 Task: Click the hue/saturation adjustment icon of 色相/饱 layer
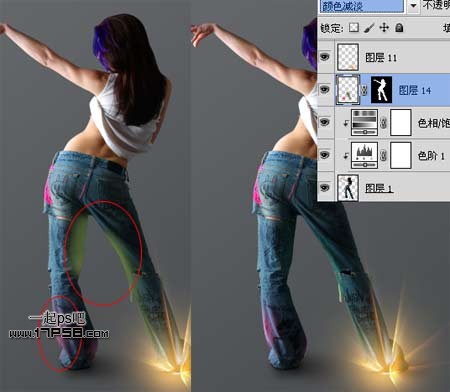point(364,123)
